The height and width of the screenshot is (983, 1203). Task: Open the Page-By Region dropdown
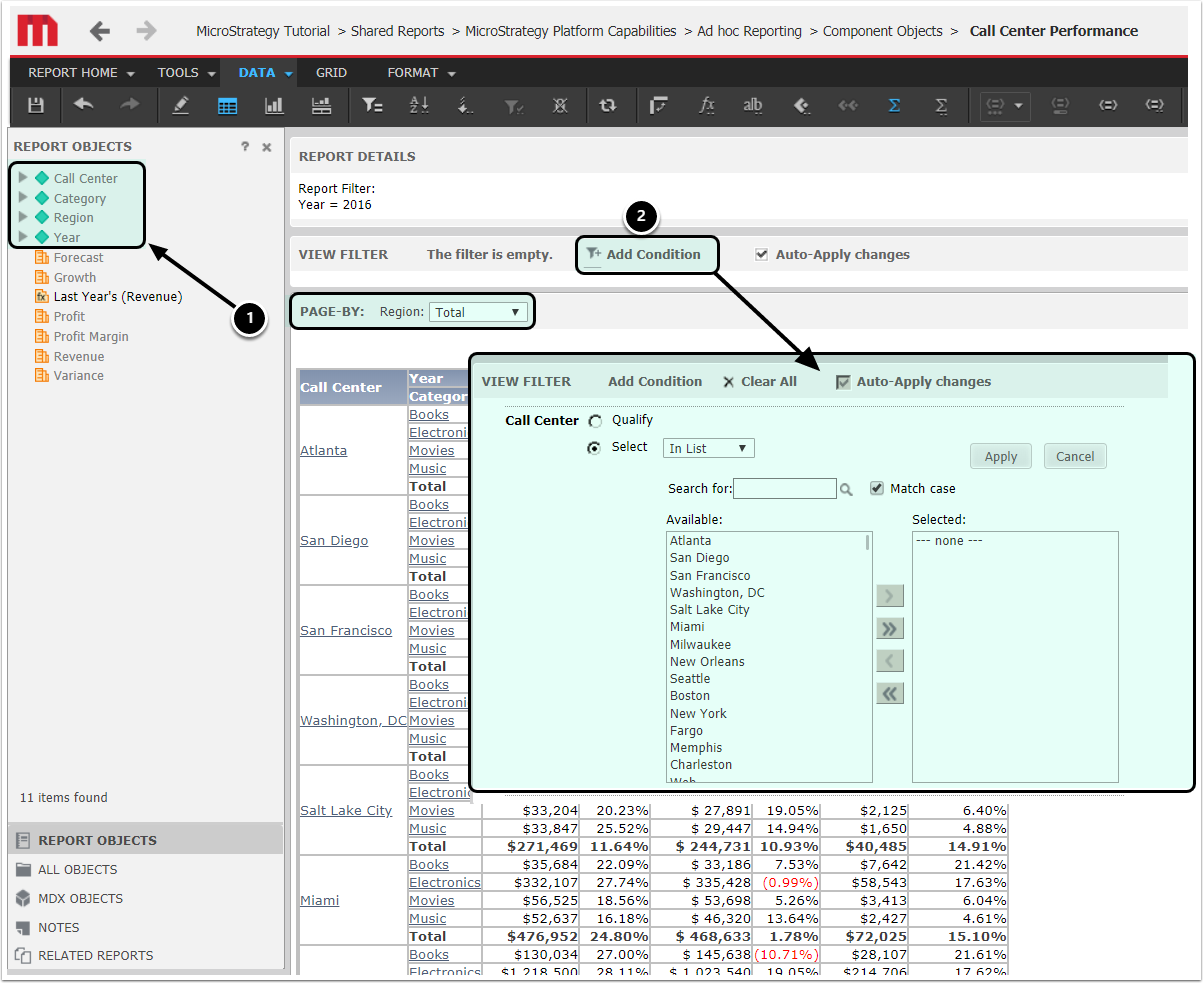pyautogui.click(x=479, y=312)
